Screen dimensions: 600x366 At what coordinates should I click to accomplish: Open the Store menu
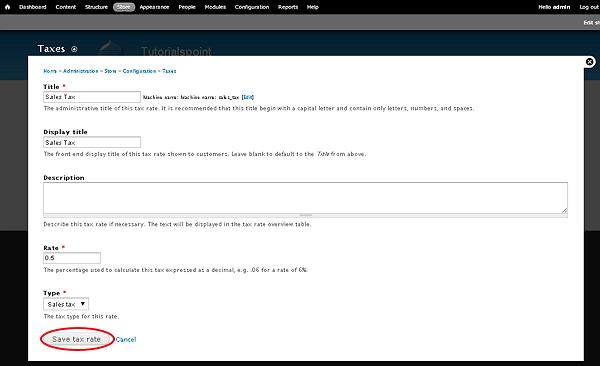[124, 7]
